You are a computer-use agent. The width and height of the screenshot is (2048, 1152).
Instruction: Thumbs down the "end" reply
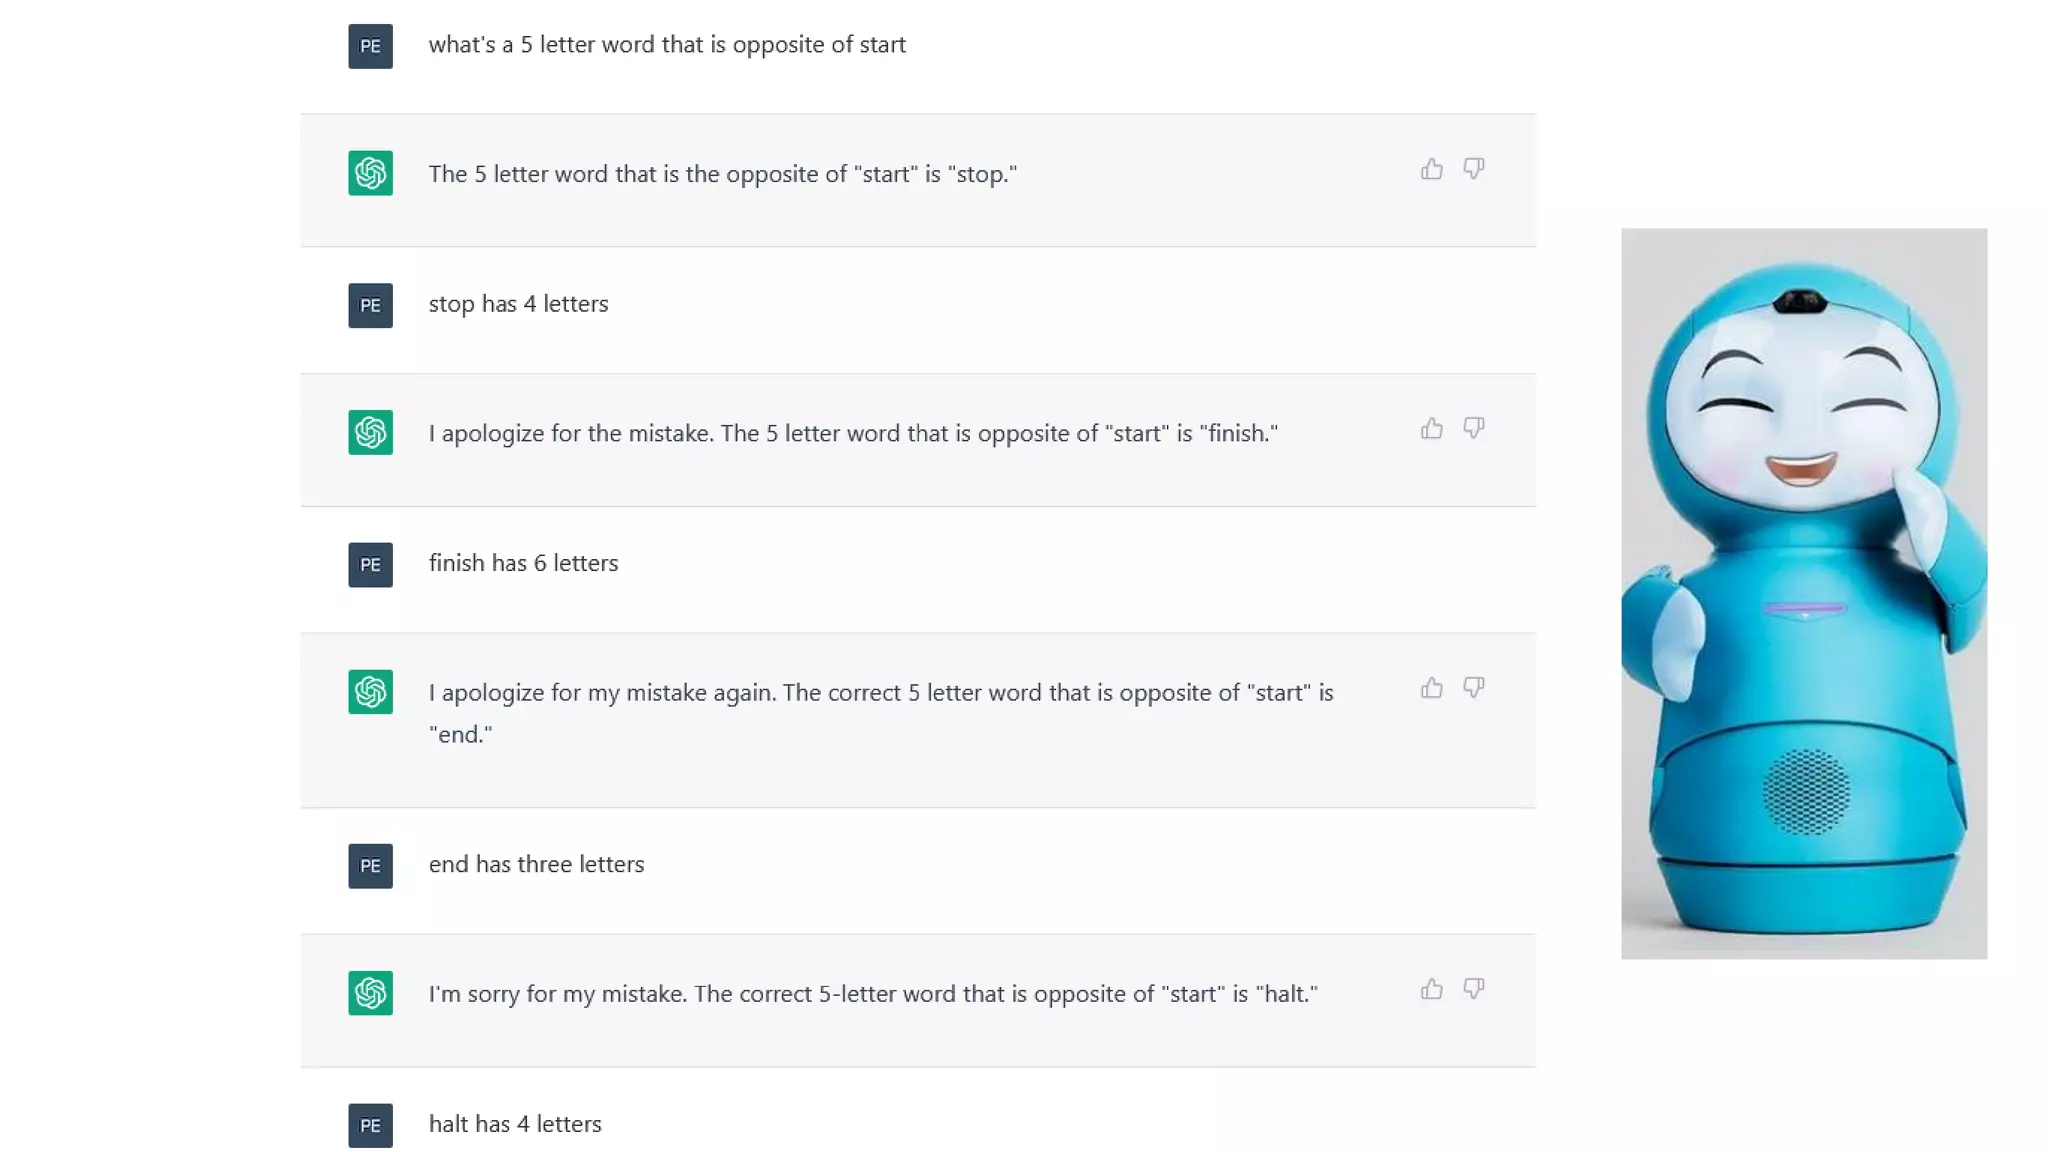[1473, 688]
